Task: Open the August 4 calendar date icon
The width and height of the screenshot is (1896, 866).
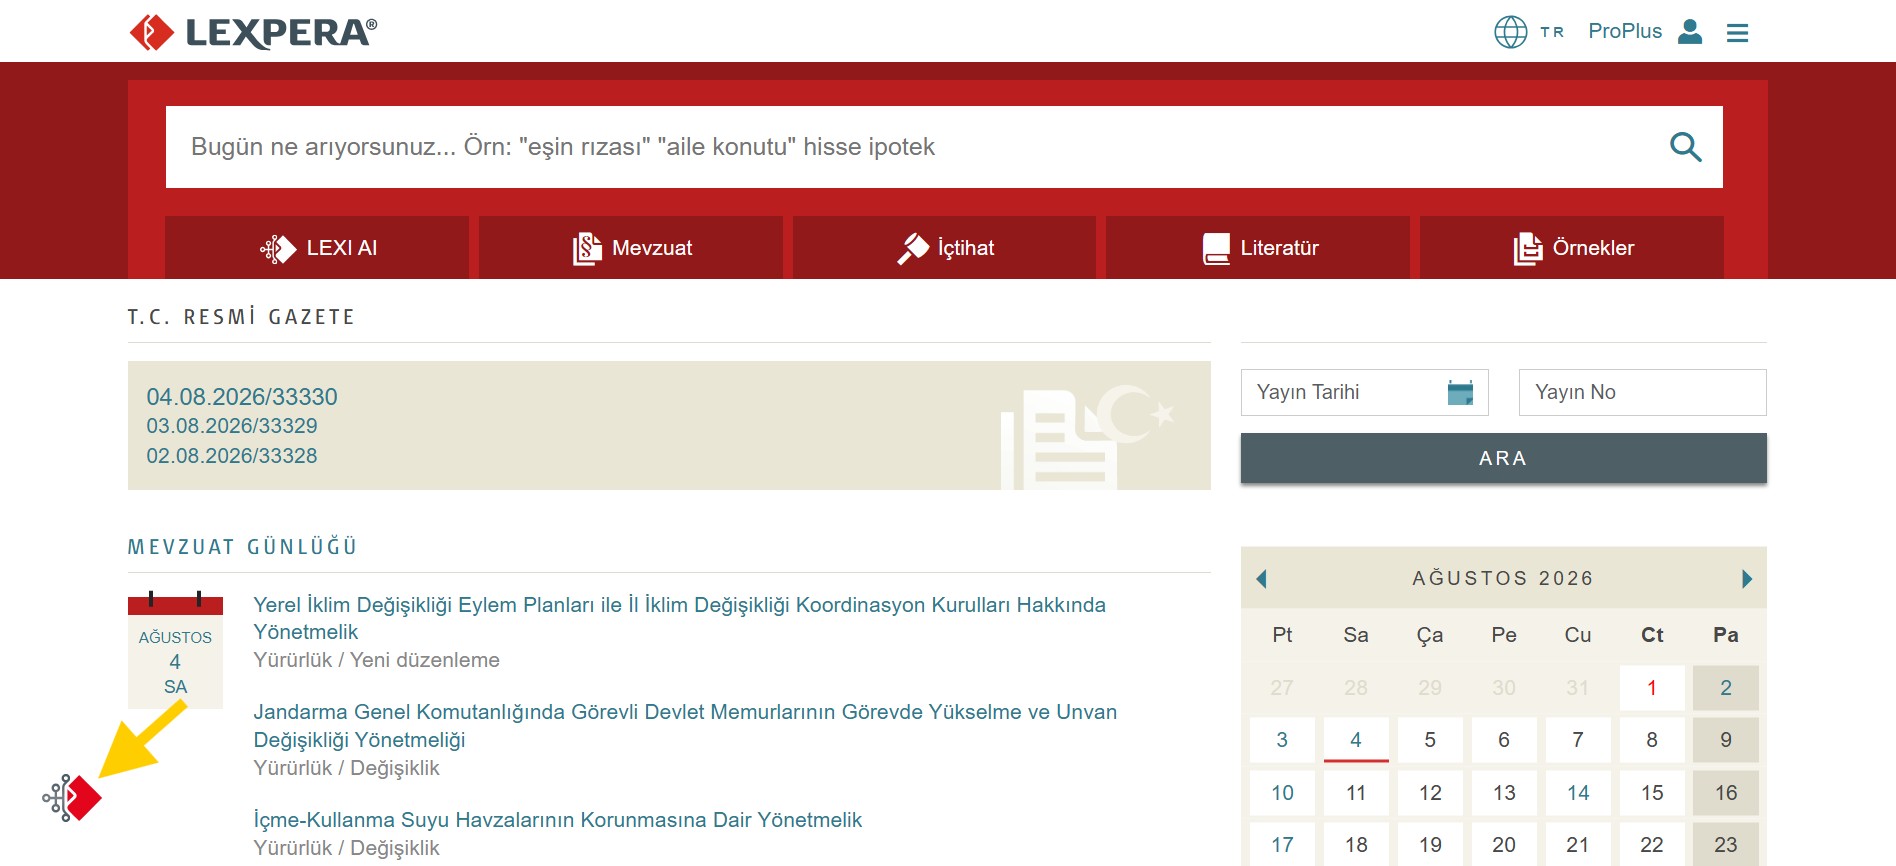Action: 175,650
